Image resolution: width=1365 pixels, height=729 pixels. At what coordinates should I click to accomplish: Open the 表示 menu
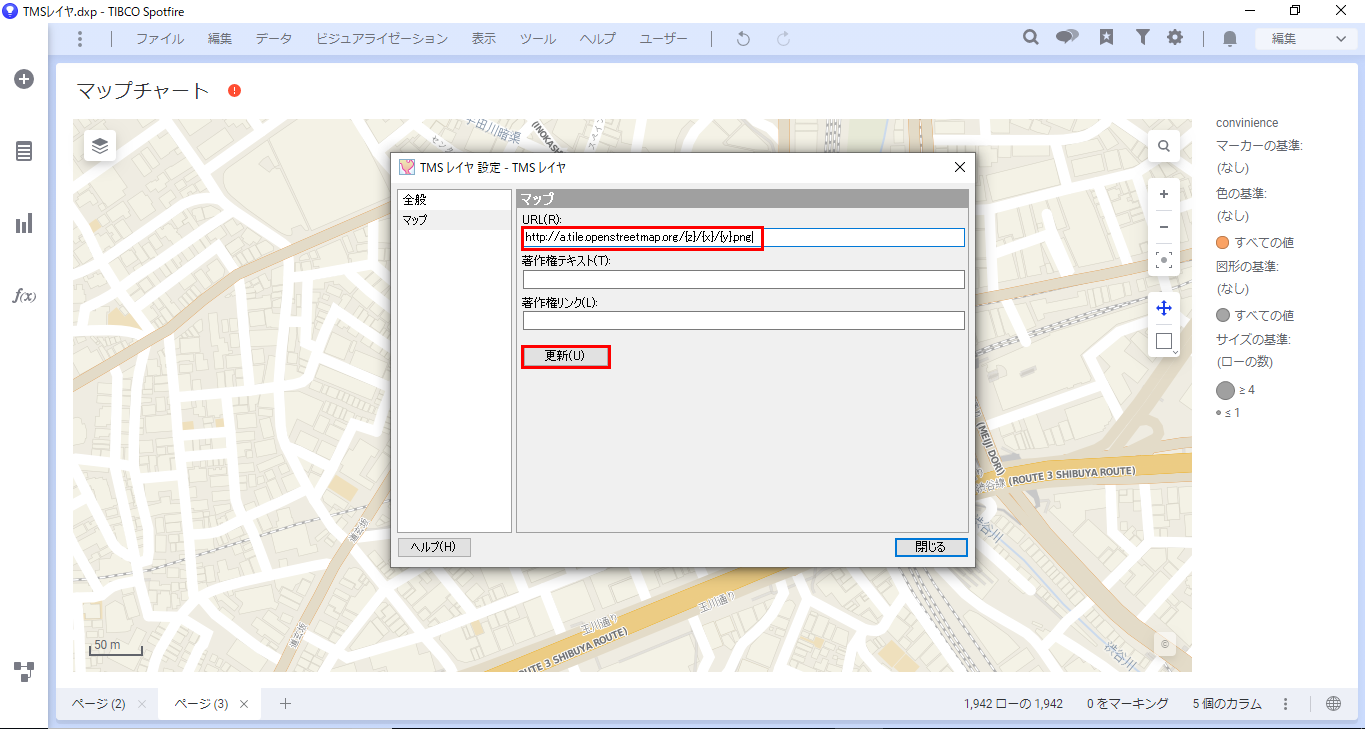tap(484, 39)
